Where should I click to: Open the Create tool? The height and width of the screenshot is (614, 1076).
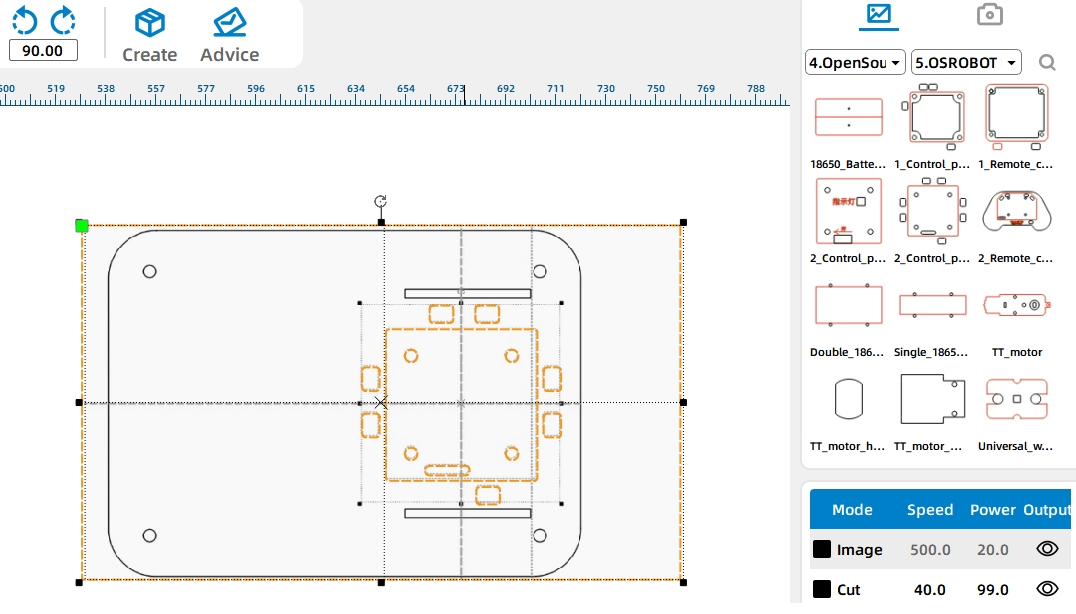[x=150, y=36]
